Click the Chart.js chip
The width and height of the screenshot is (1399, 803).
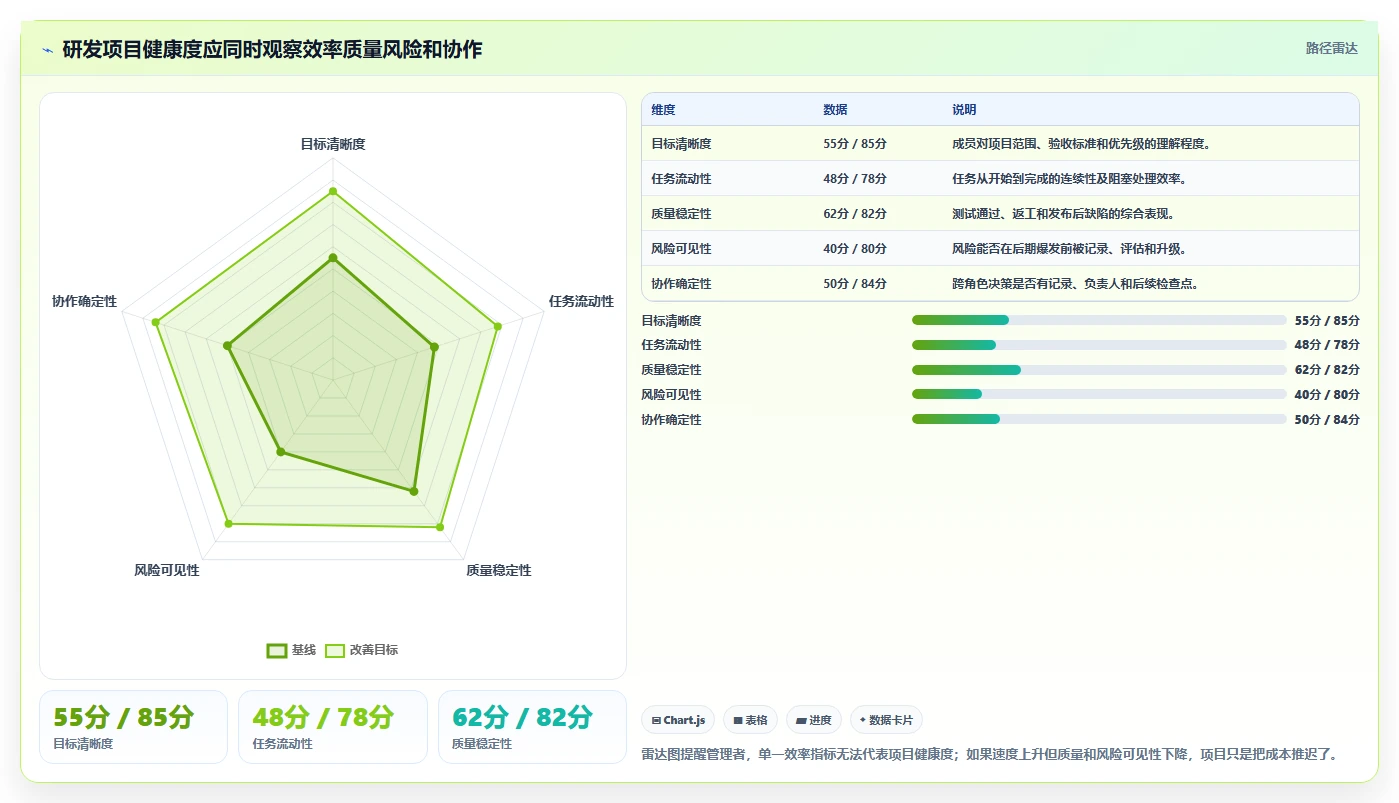point(678,720)
